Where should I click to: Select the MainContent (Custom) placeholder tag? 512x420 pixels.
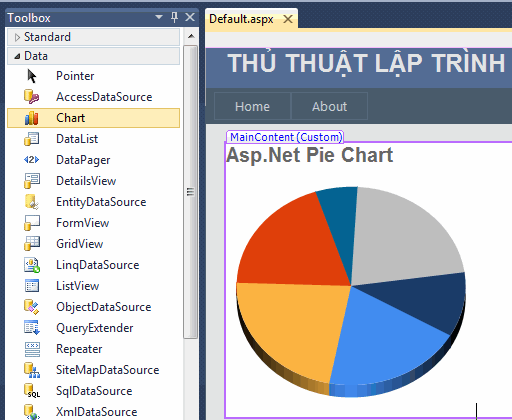[285, 137]
